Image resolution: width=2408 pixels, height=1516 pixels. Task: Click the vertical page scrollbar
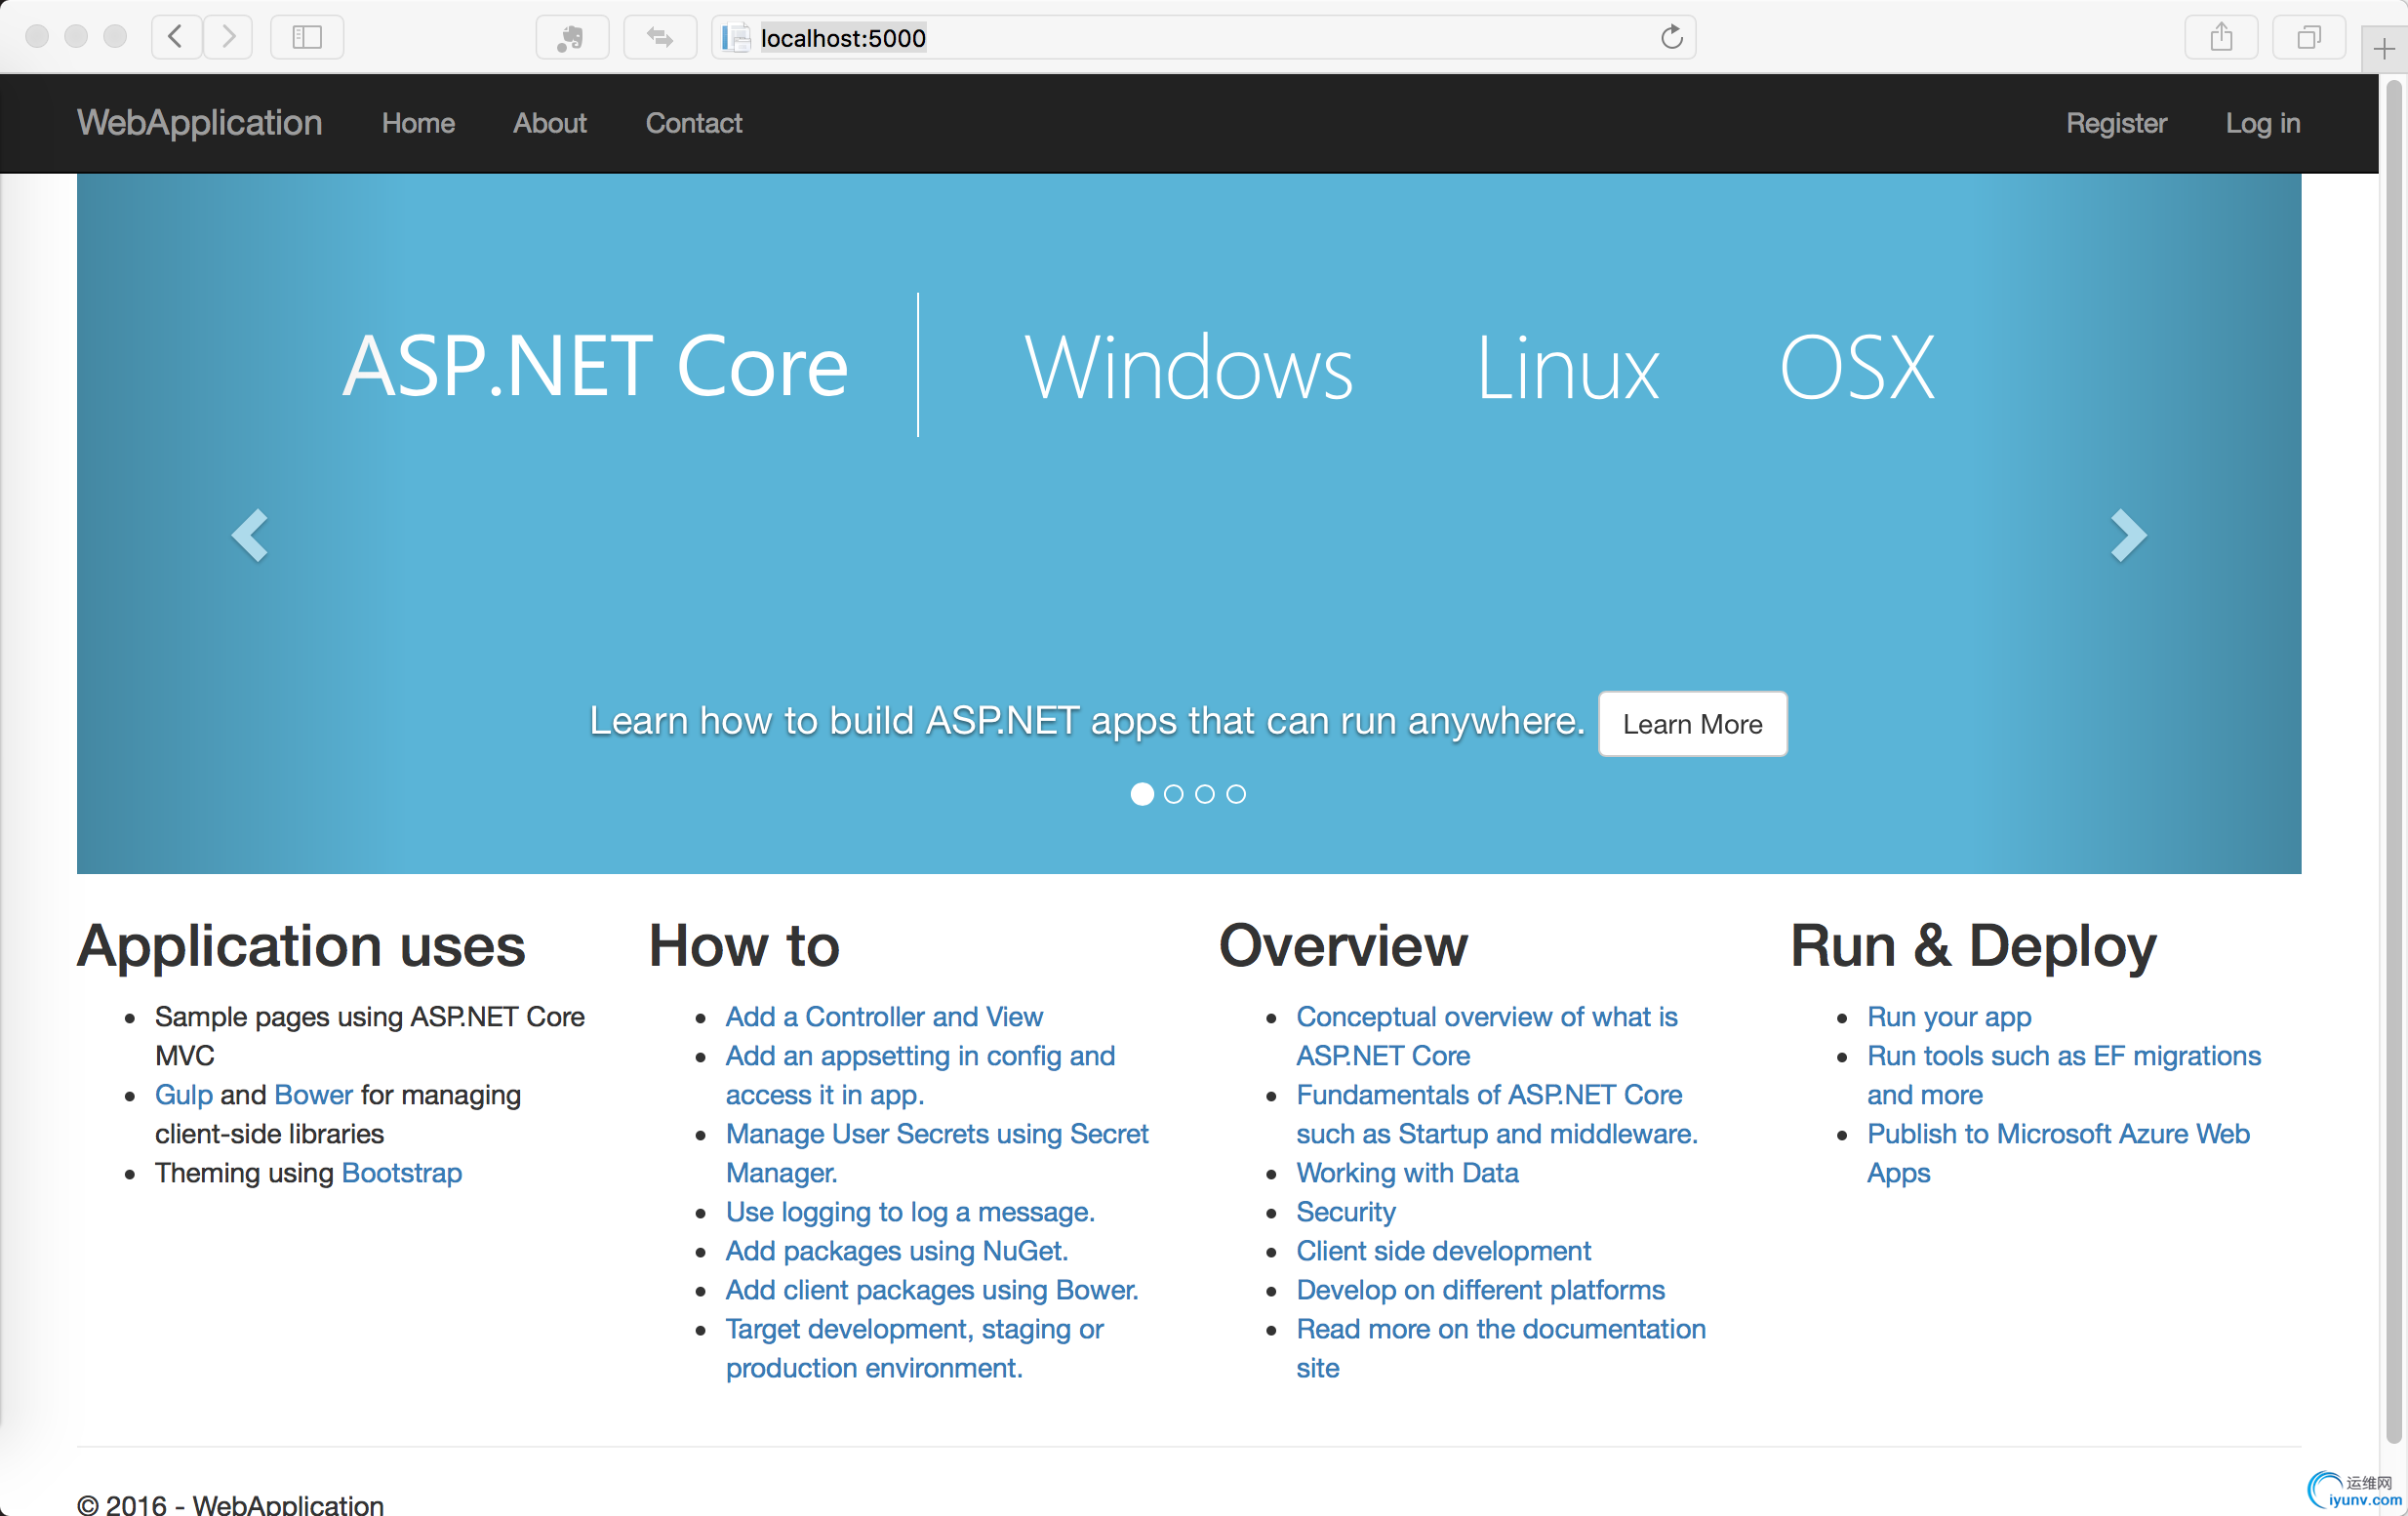pos(2394,760)
